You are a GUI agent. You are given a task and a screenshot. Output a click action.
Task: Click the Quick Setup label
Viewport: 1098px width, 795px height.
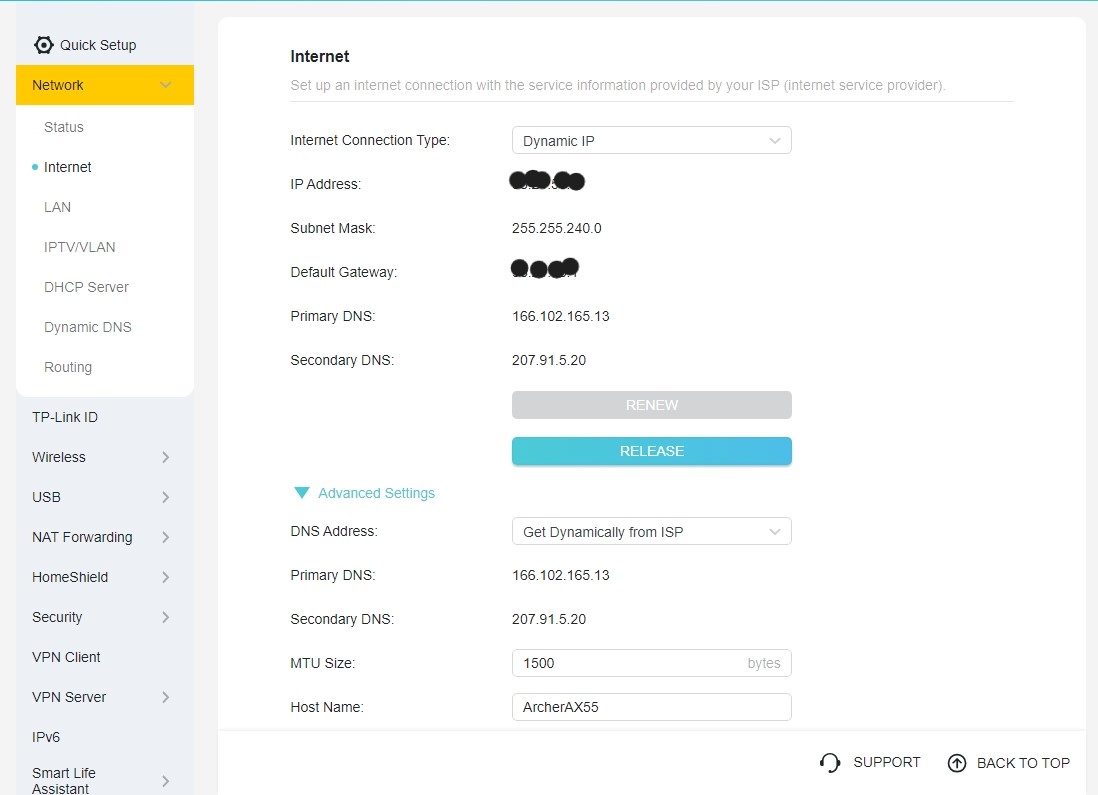pos(98,45)
